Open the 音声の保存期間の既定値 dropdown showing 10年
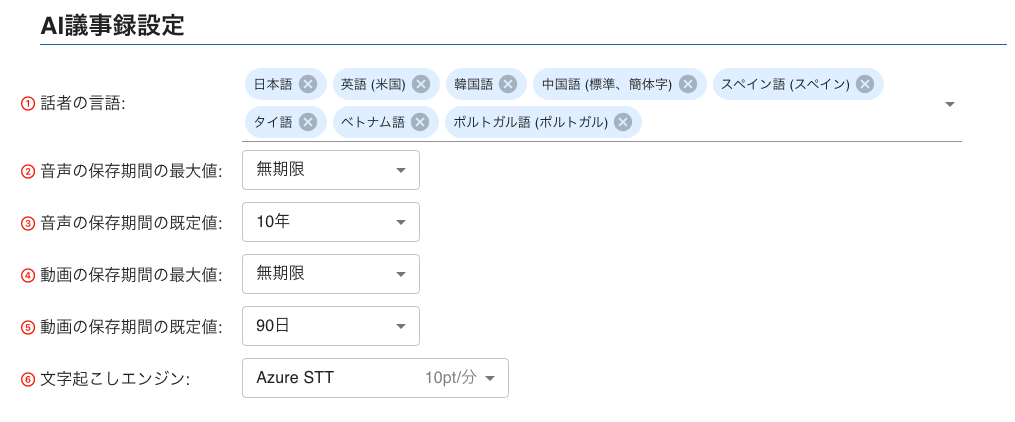 [331, 222]
